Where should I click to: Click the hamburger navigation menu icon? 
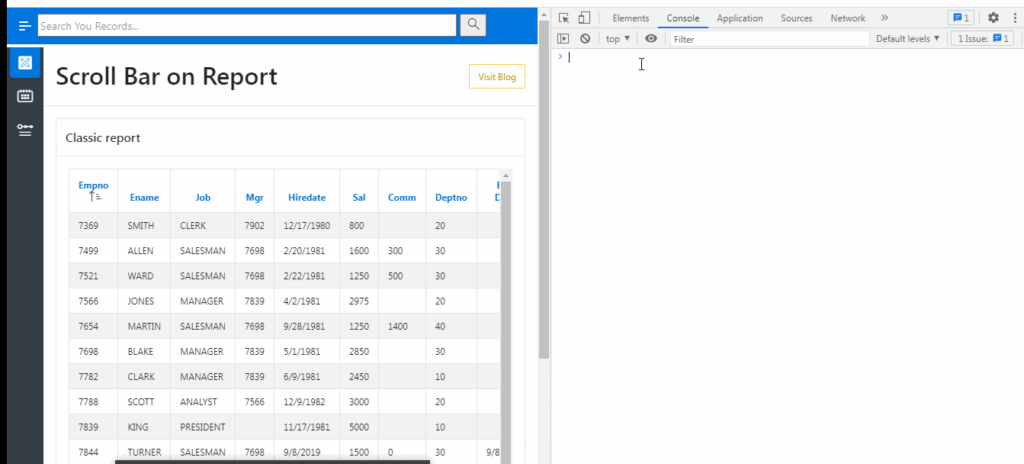(25, 25)
